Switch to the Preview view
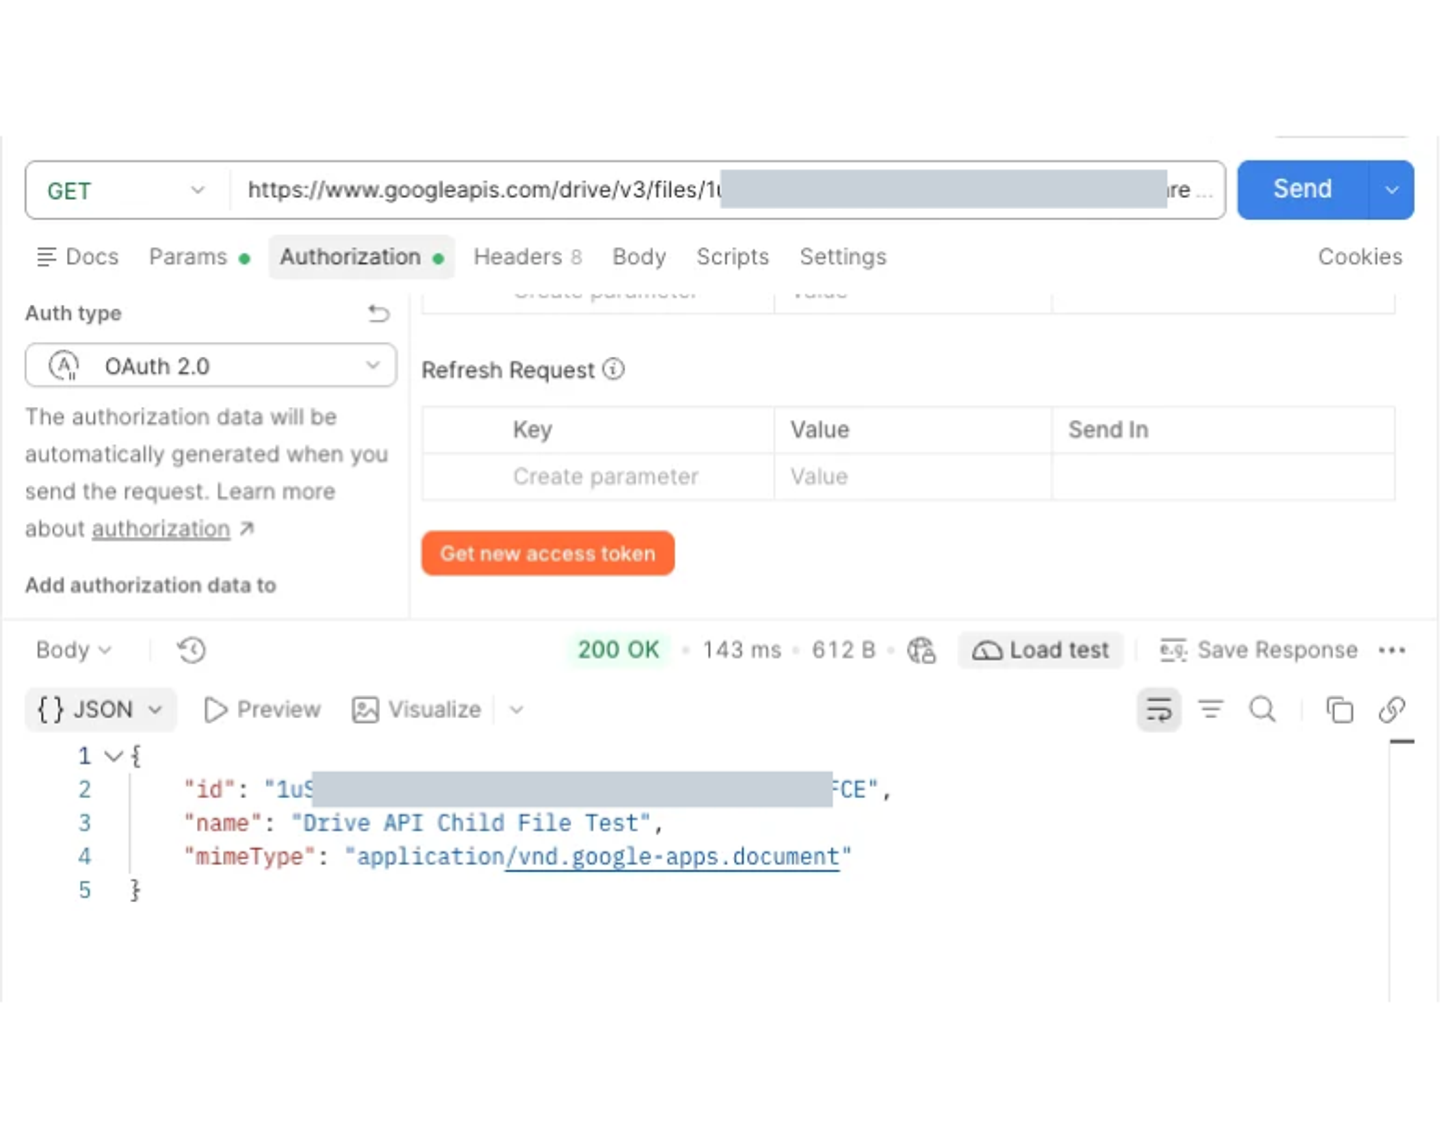 pyautogui.click(x=262, y=710)
